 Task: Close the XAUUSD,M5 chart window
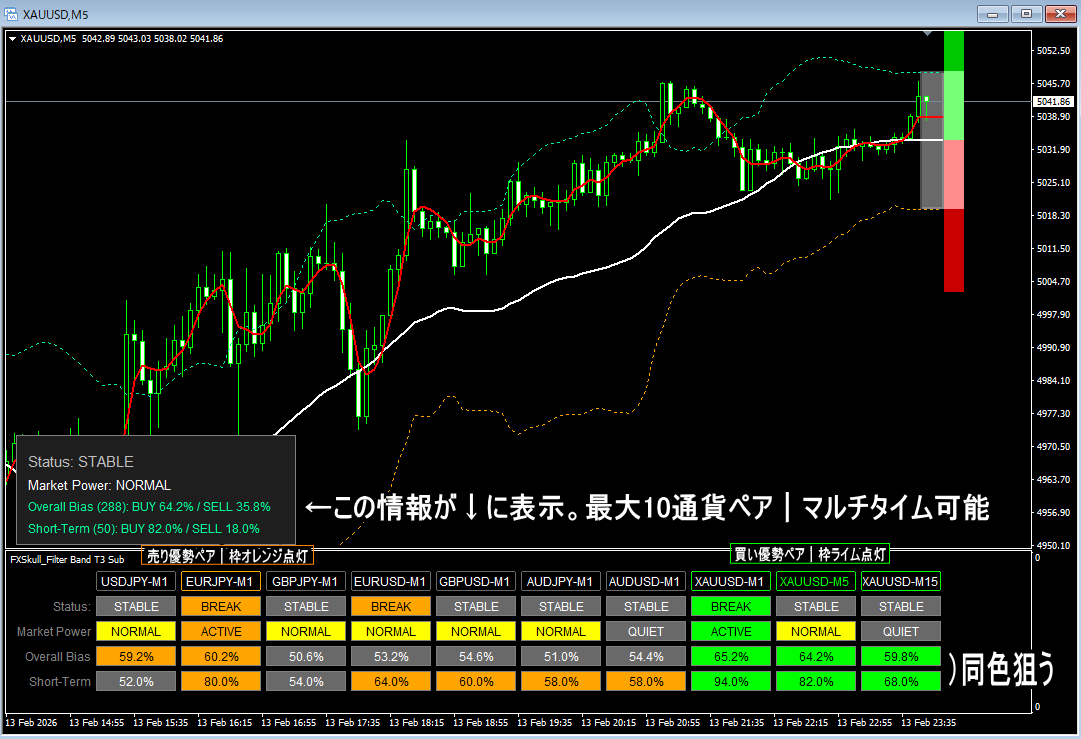coord(1058,14)
